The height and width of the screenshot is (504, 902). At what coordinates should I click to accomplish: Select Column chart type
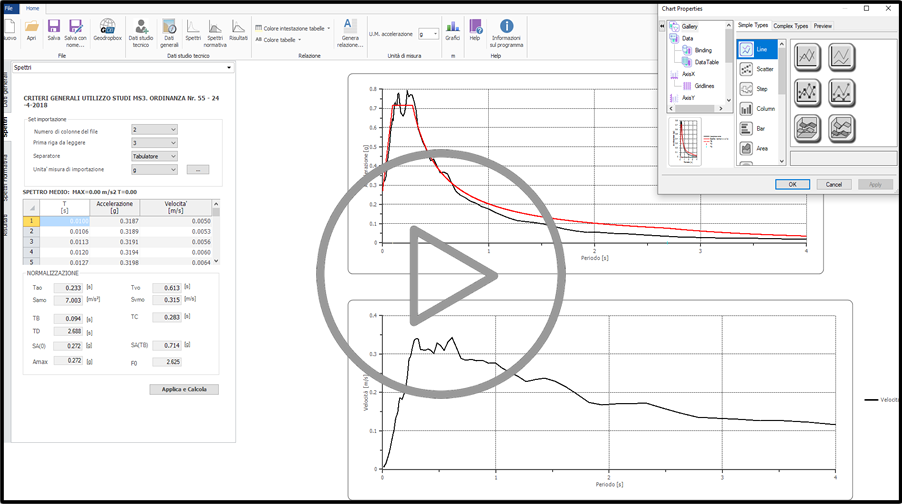[757, 109]
